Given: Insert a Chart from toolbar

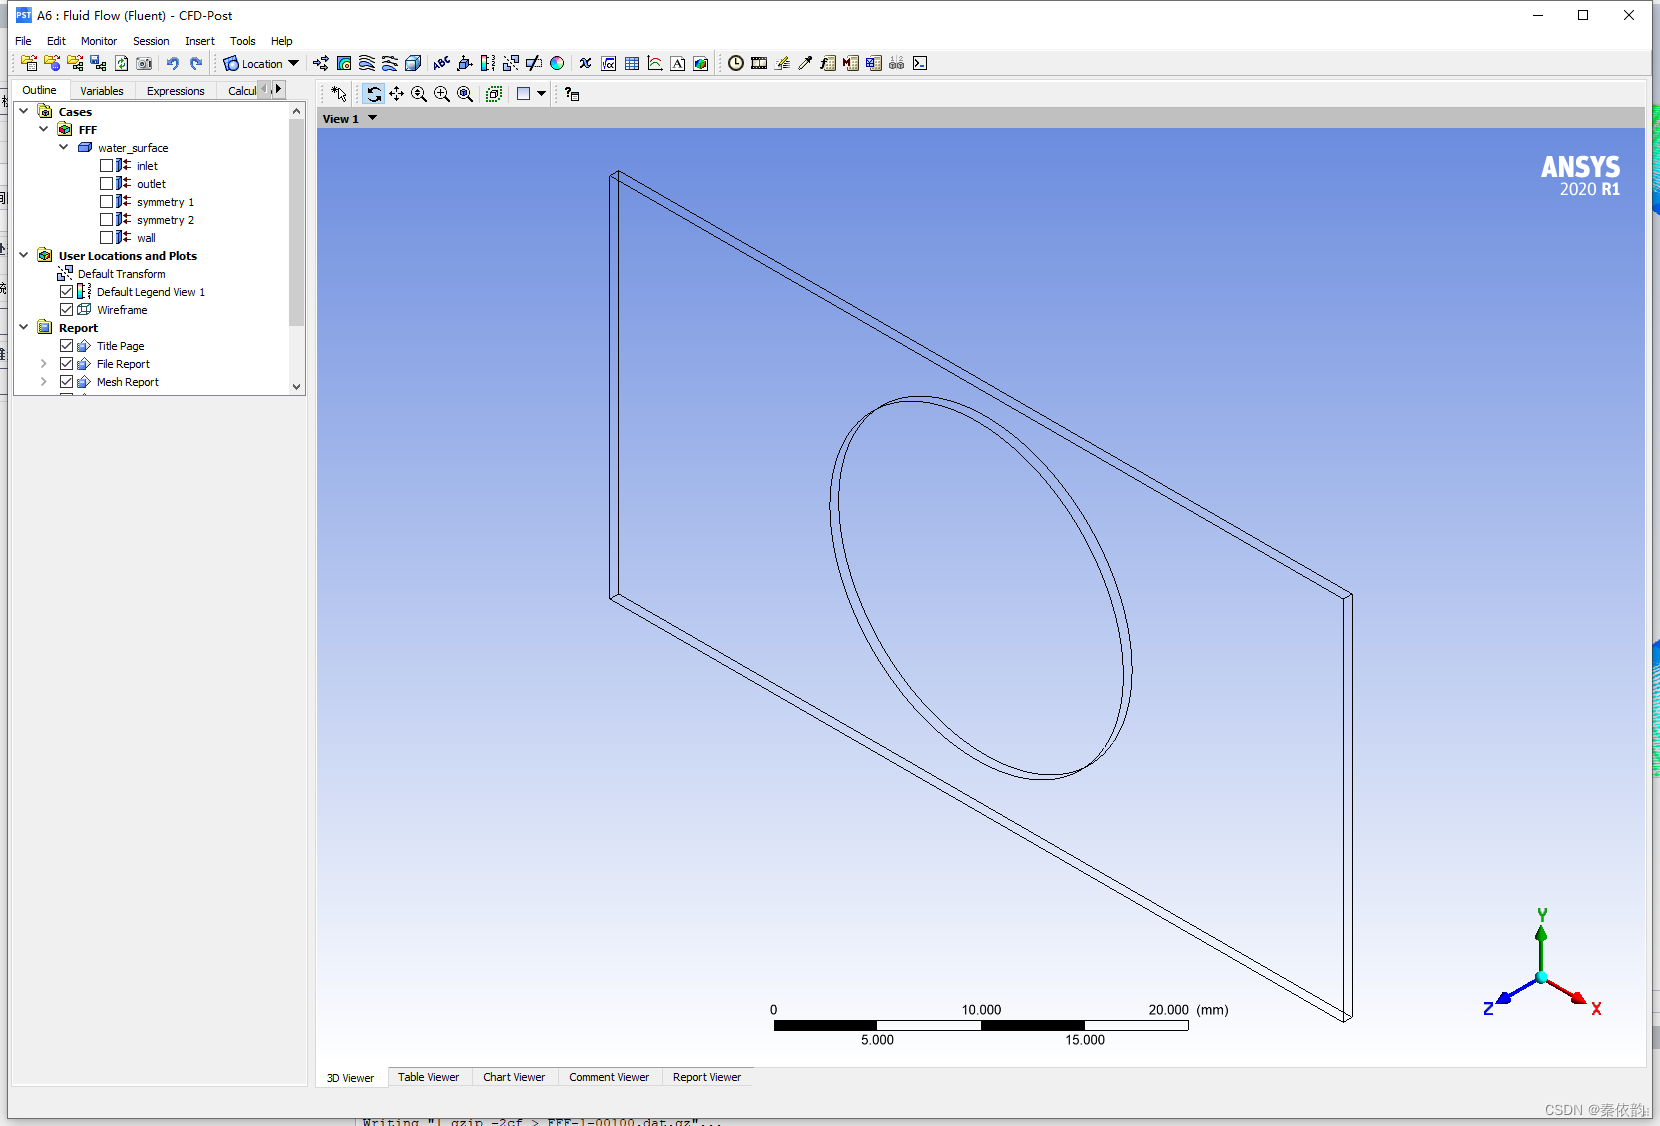Looking at the screenshot, I should pyautogui.click(x=655, y=63).
